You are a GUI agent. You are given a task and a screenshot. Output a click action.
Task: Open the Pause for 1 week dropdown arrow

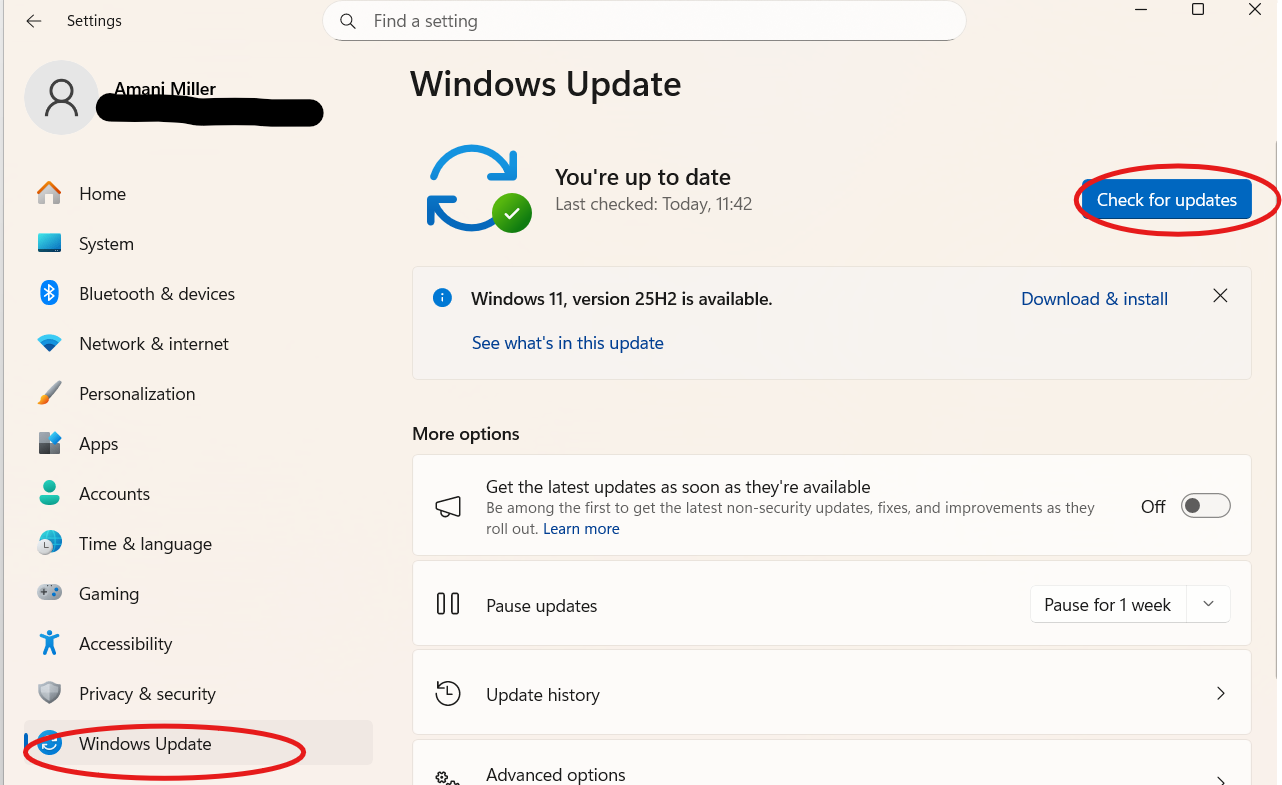click(x=1208, y=604)
